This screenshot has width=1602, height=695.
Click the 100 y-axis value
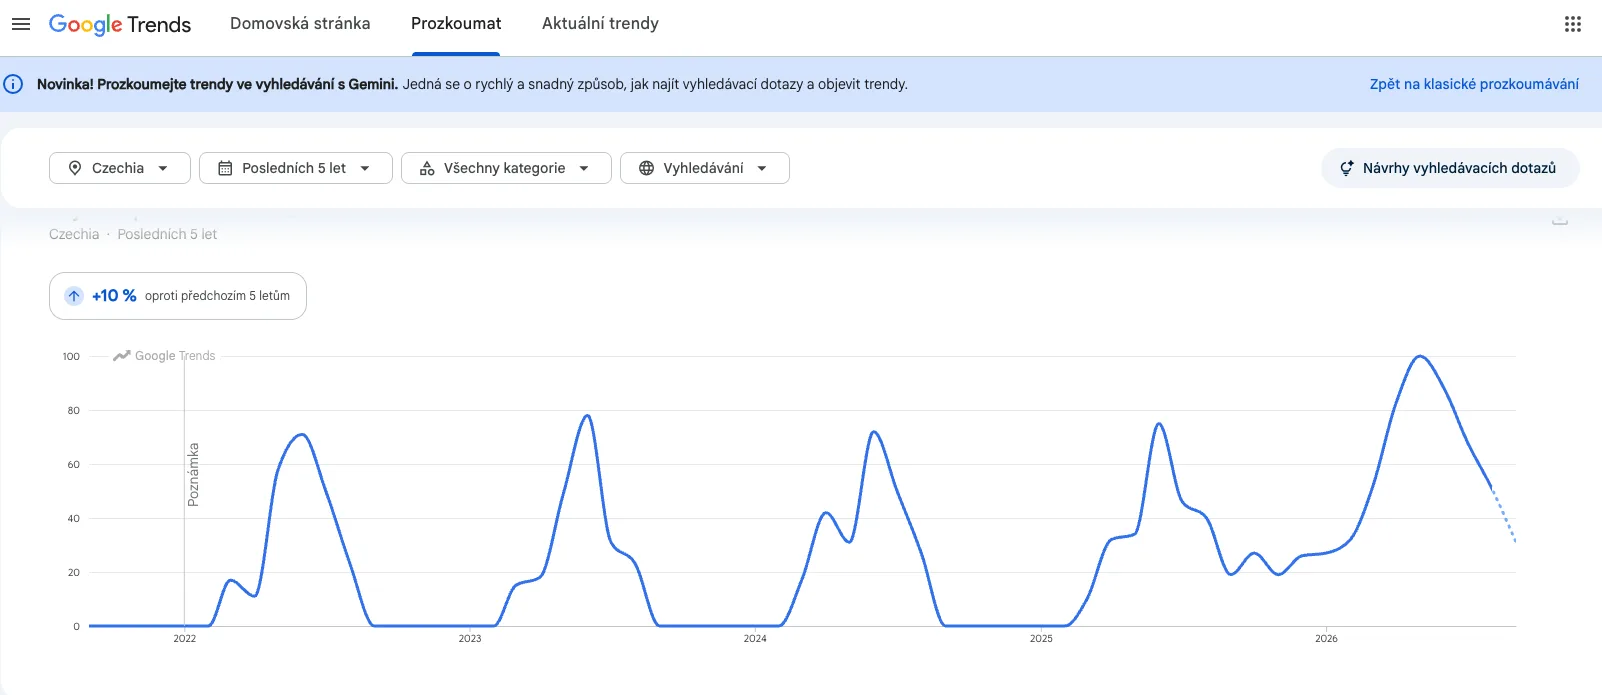[71, 356]
